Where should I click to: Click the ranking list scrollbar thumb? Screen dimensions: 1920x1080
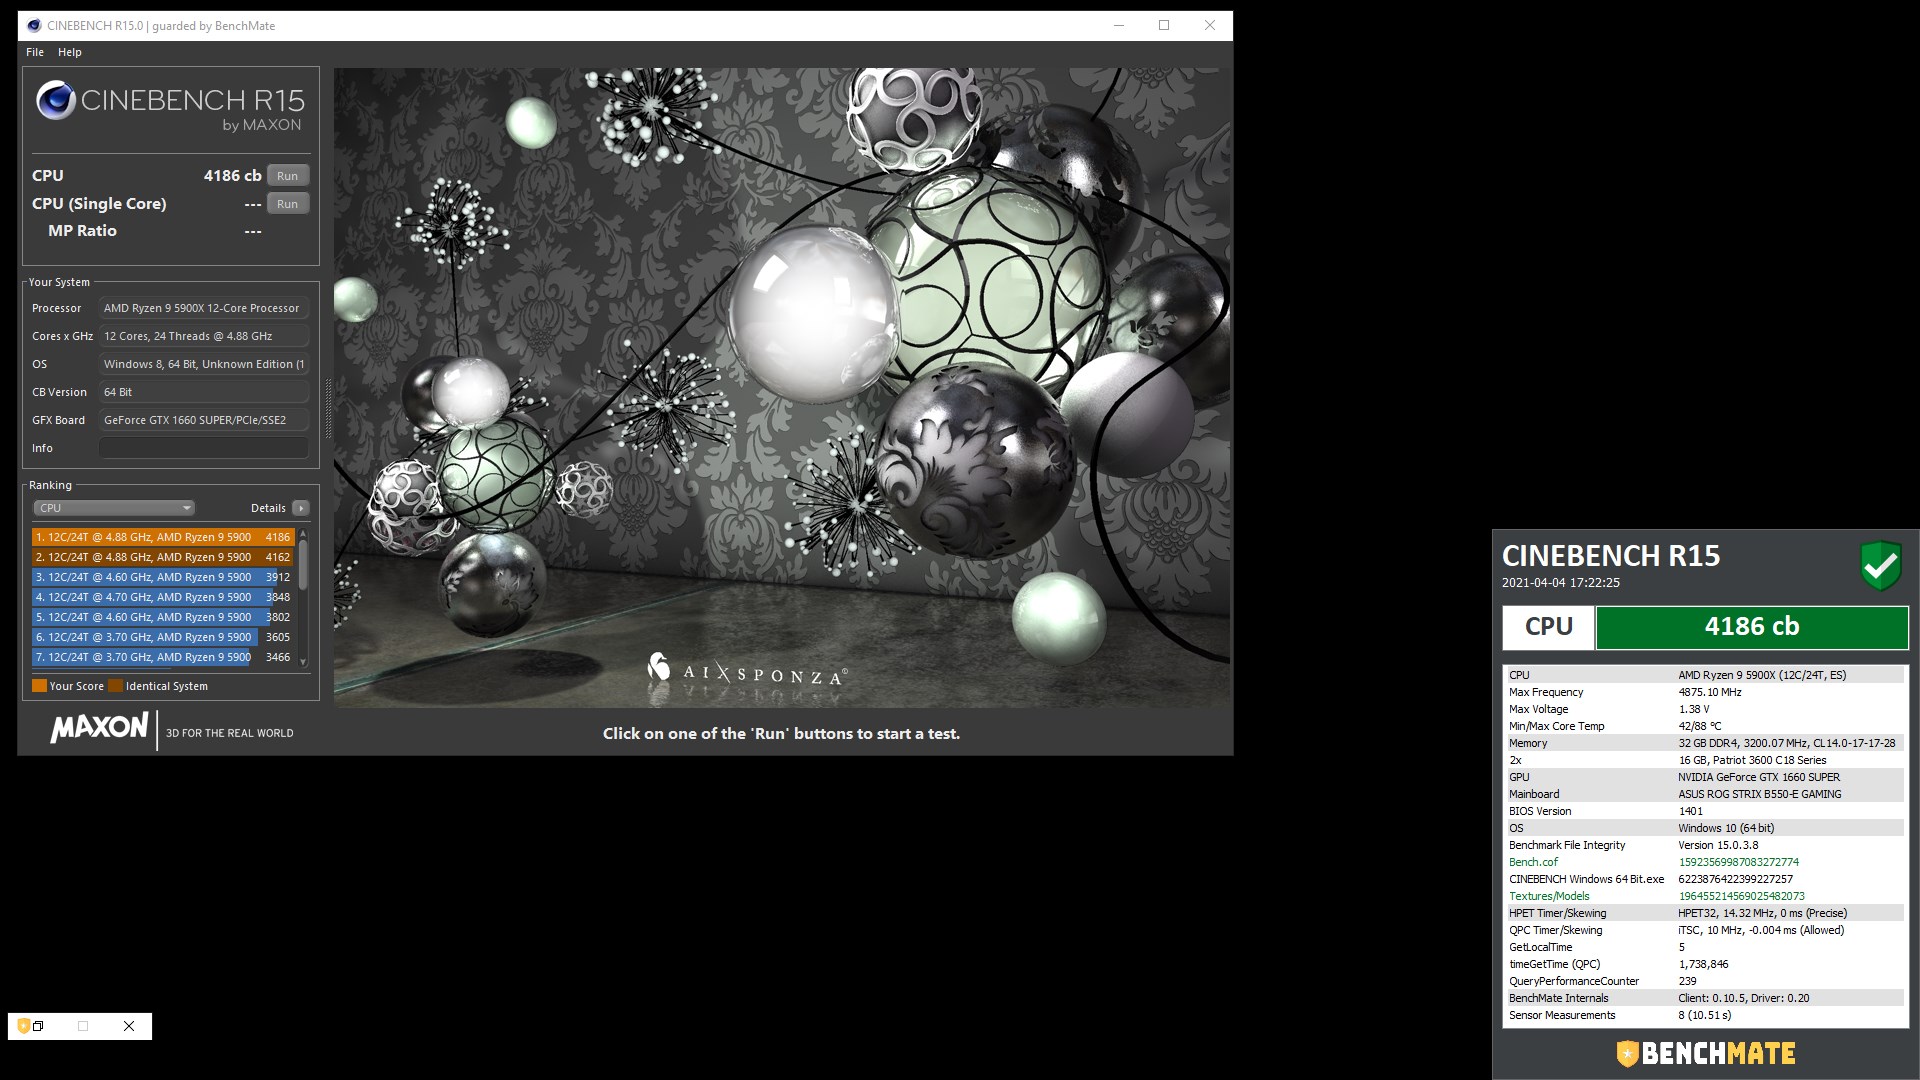303,564
